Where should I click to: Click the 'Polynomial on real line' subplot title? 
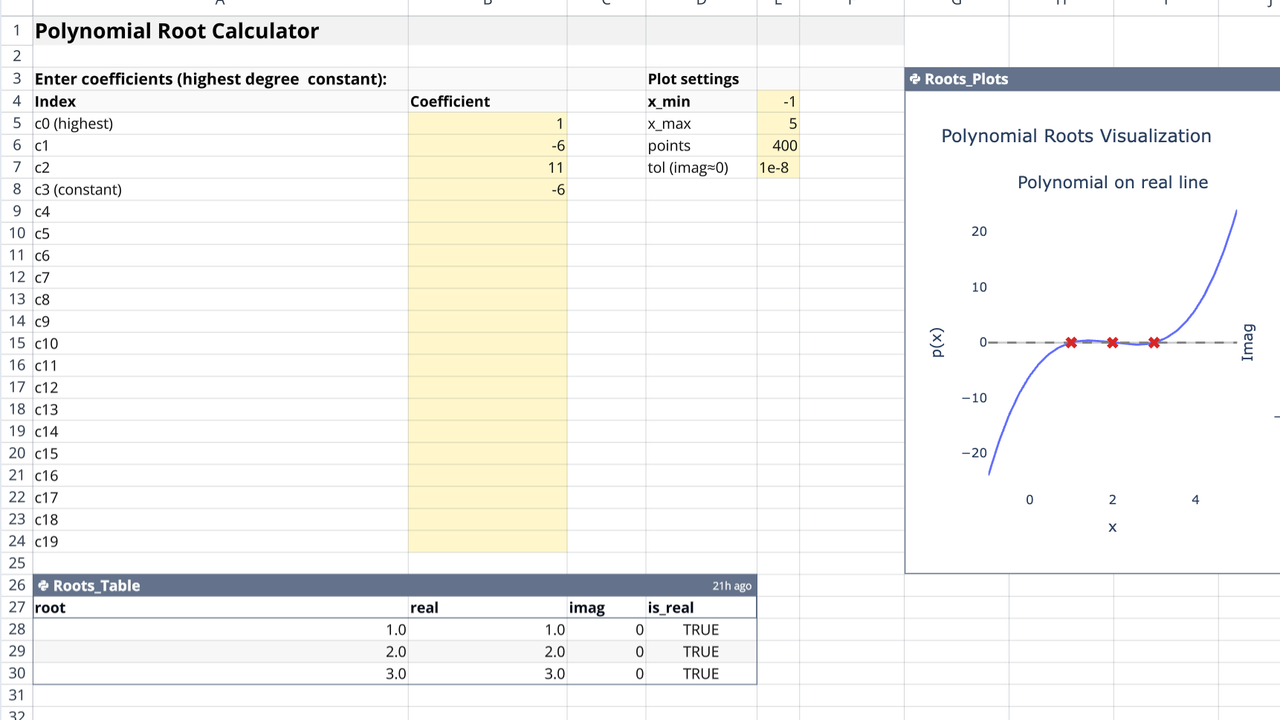(1113, 183)
